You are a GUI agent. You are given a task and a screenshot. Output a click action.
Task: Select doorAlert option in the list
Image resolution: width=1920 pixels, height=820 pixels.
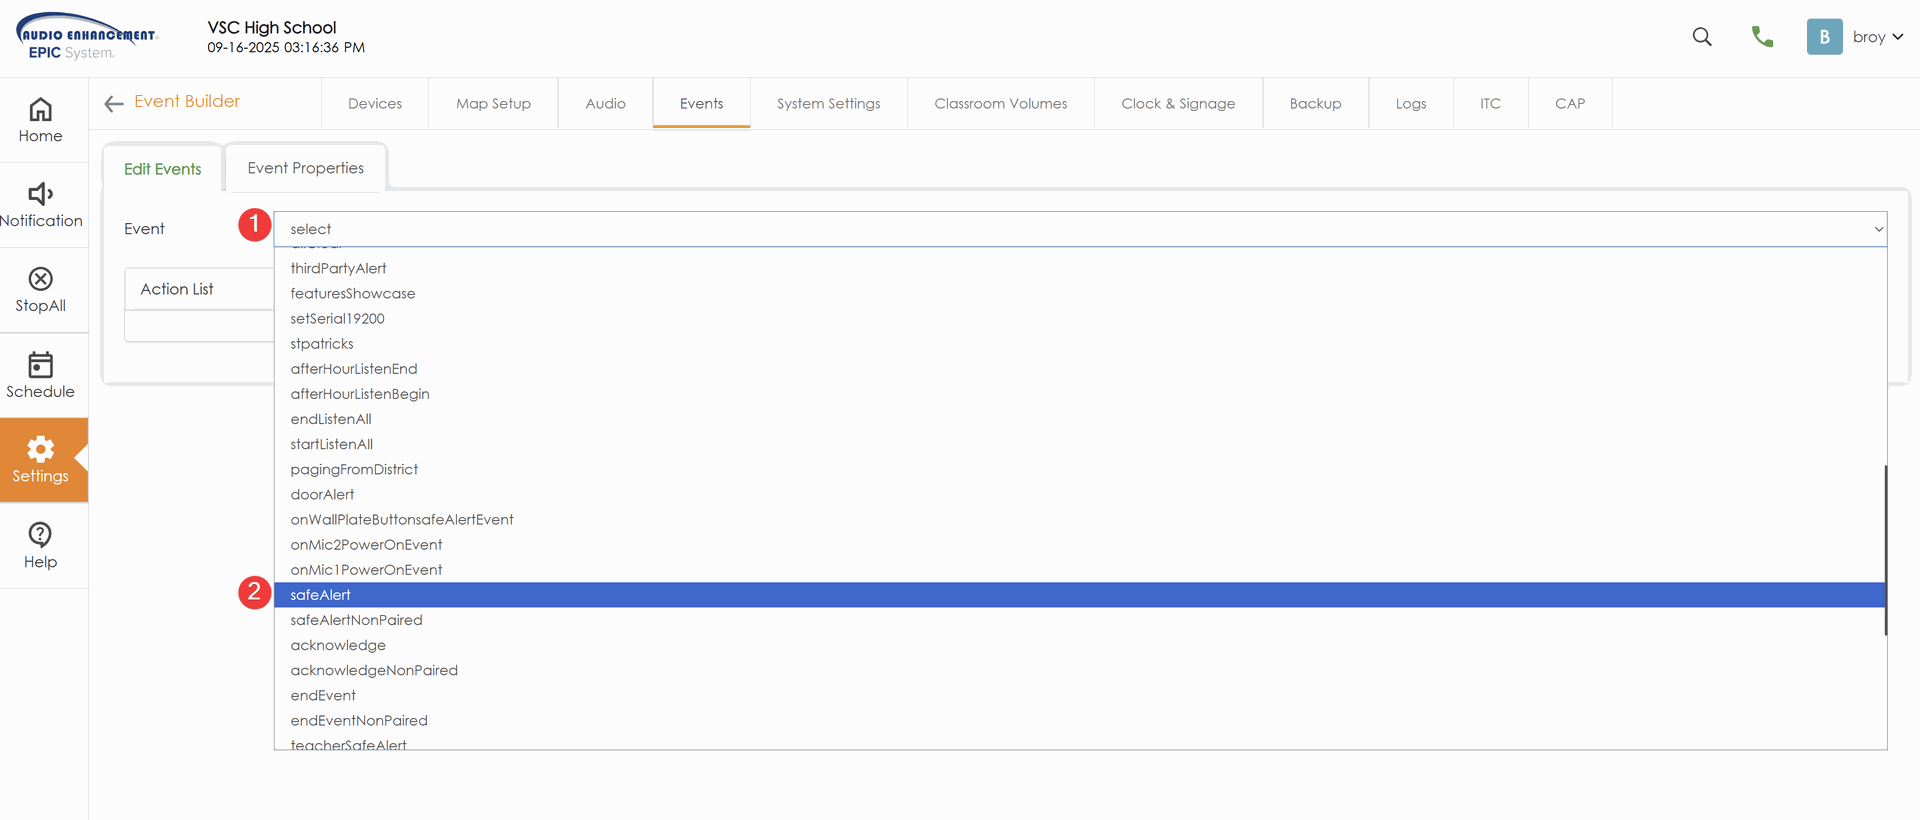(322, 494)
